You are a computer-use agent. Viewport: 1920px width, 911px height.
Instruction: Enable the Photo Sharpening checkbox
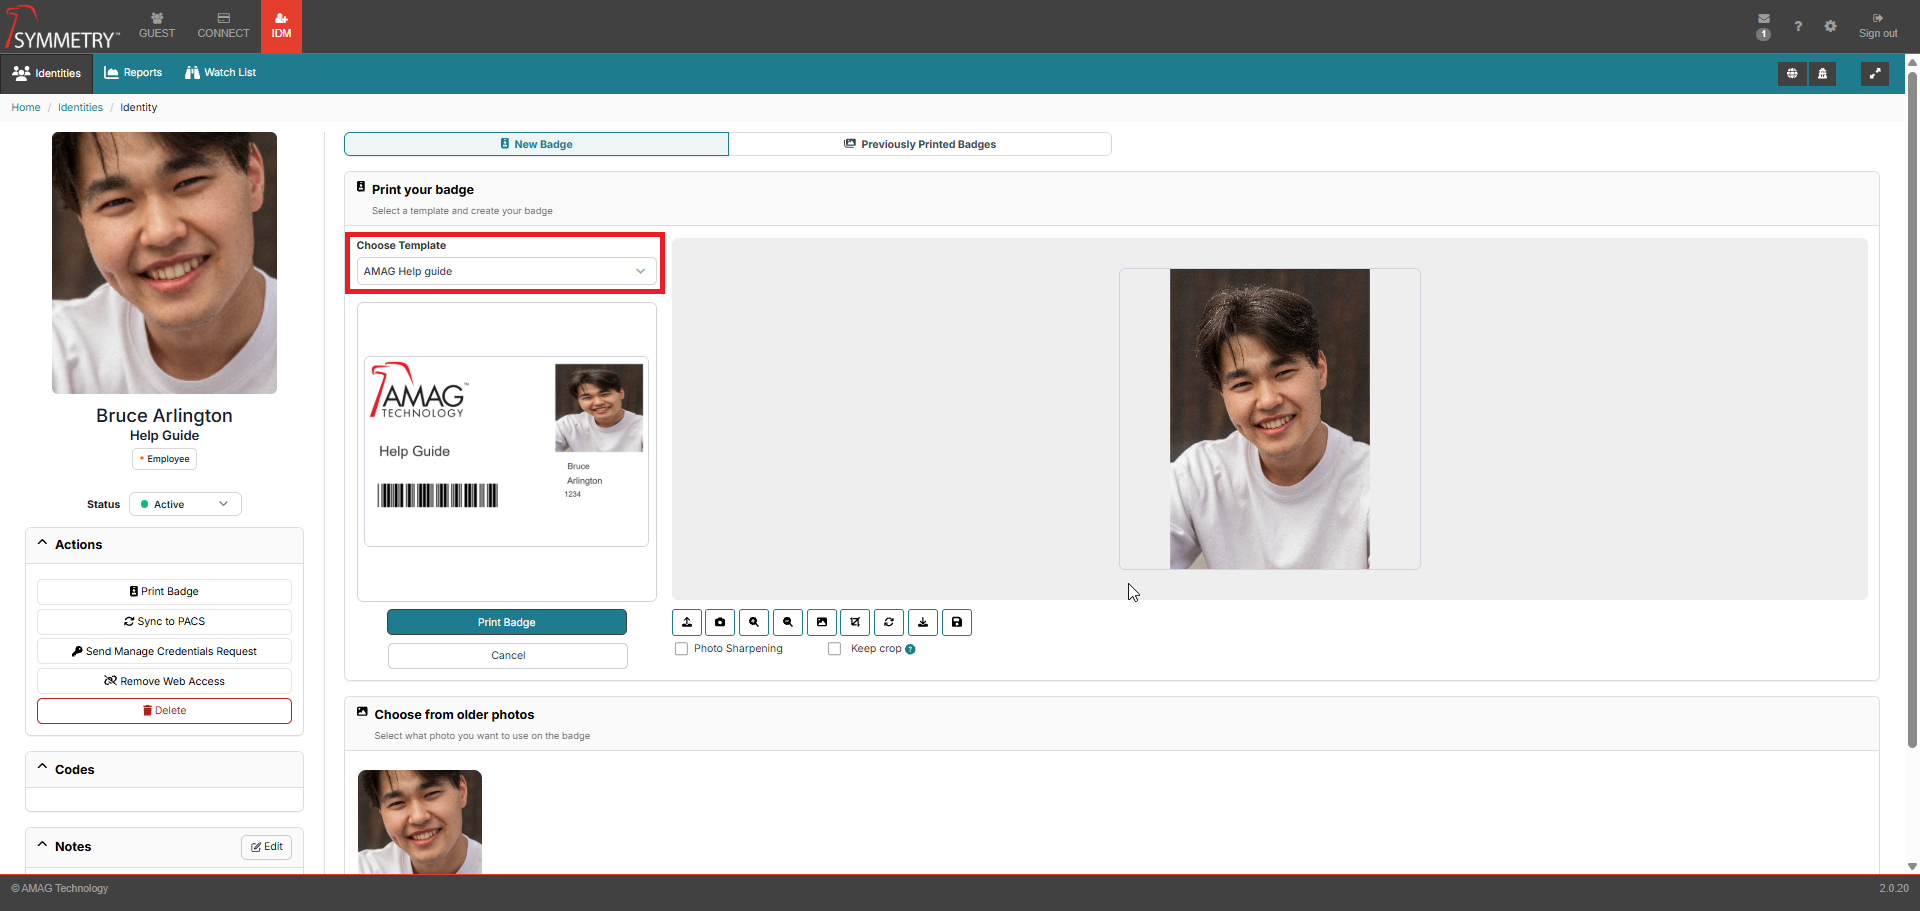[x=682, y=649]
